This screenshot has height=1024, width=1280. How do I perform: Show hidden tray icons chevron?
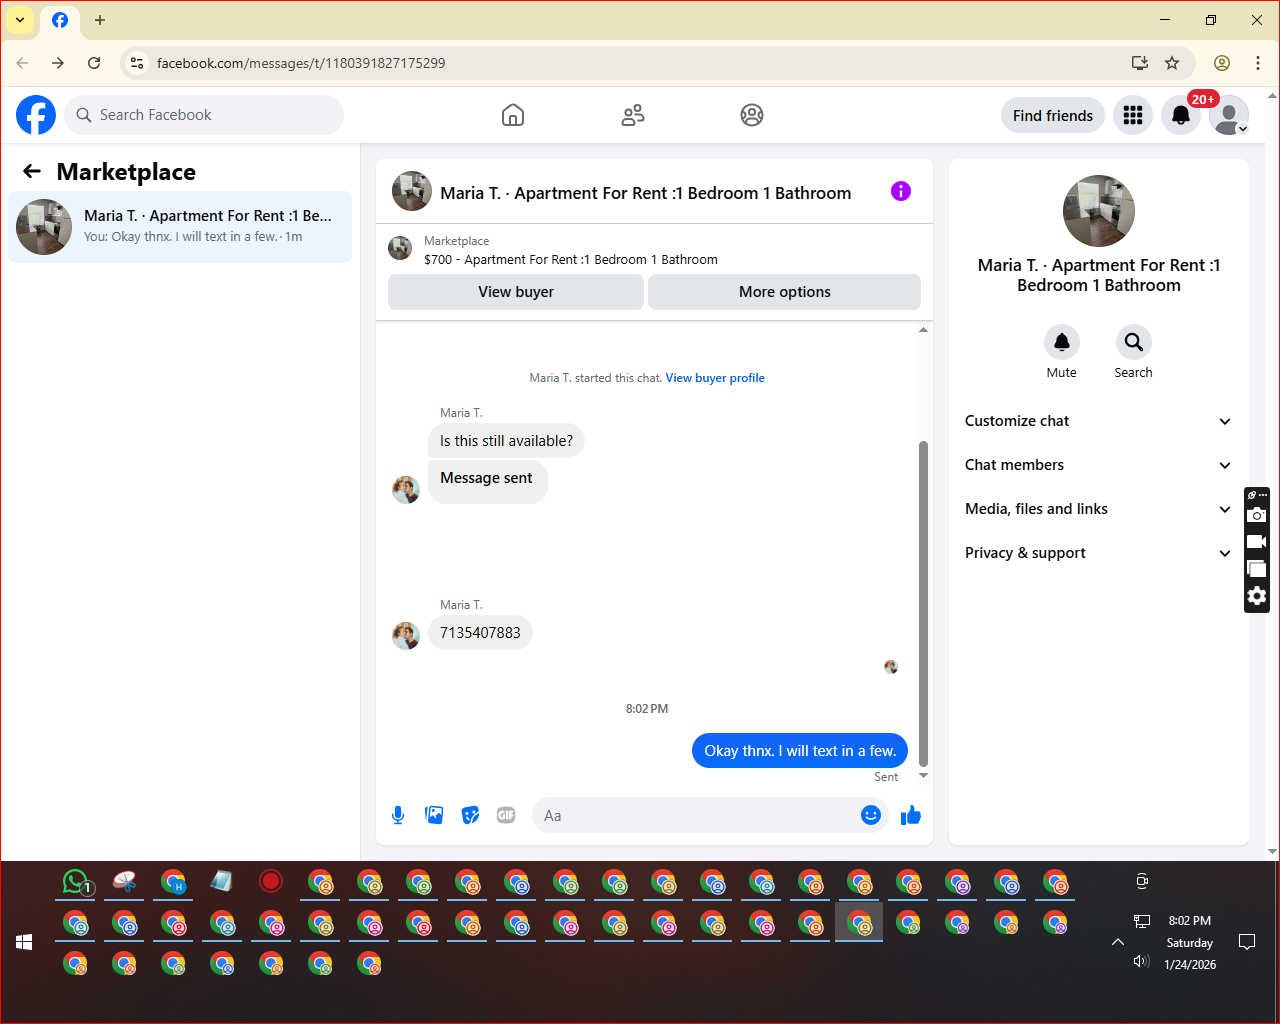(x=1118, y=942)
